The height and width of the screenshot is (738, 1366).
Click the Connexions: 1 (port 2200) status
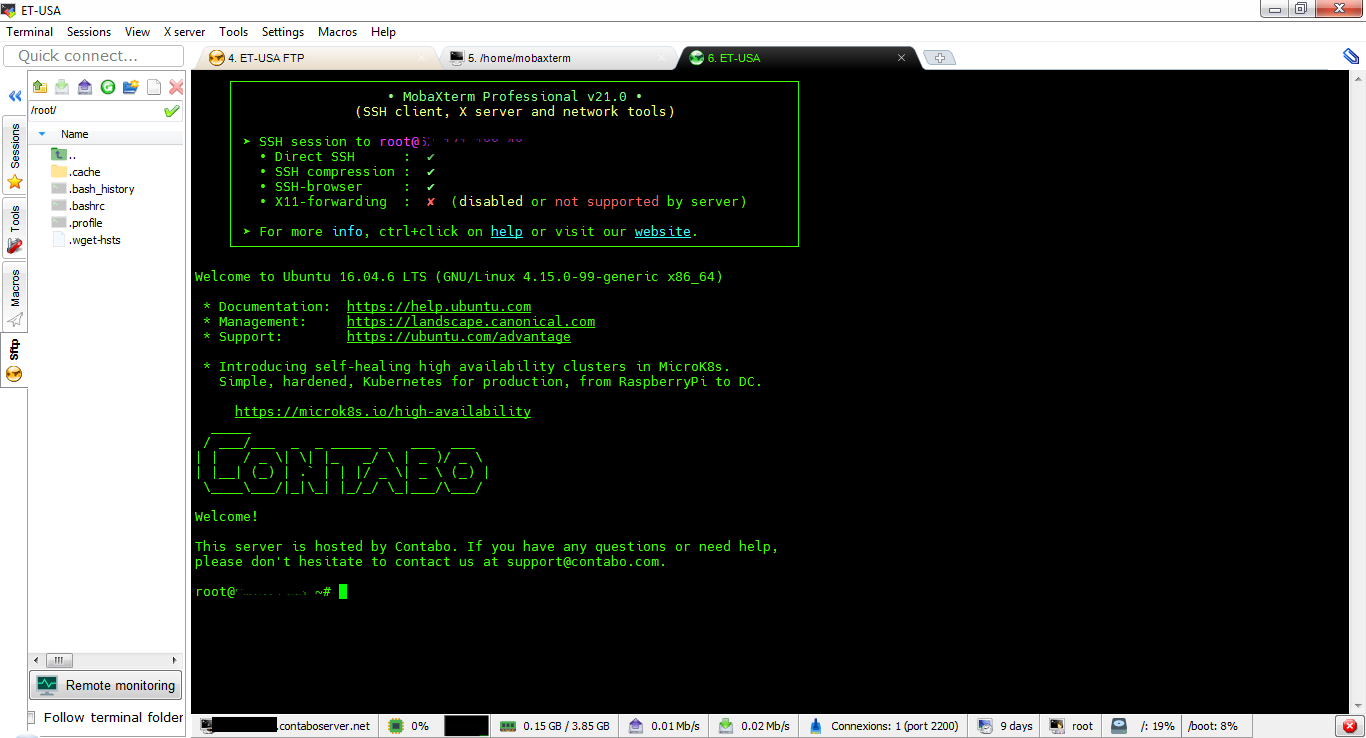coord(884,726)
